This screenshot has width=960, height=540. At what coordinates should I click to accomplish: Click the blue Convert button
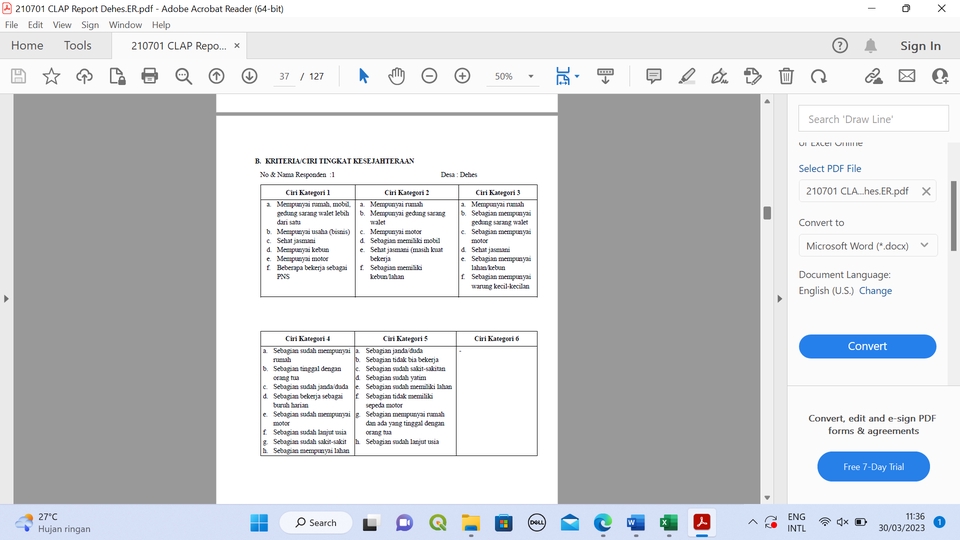point(868,346)
